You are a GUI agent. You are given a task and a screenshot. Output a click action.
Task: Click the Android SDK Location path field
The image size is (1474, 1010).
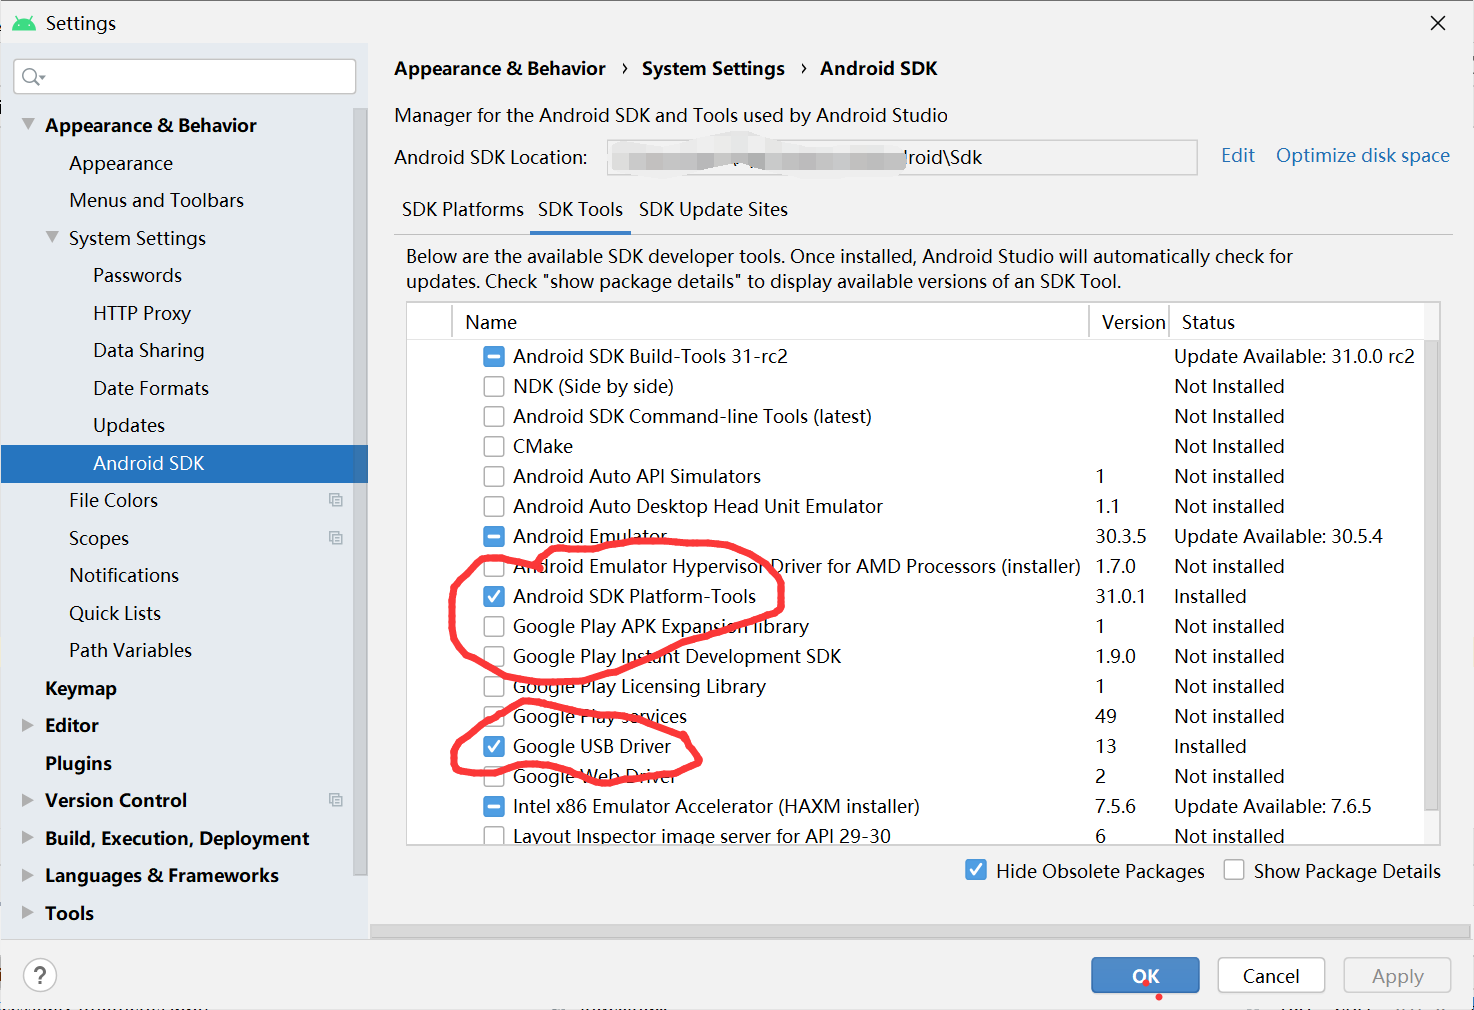tap(902, 157)
